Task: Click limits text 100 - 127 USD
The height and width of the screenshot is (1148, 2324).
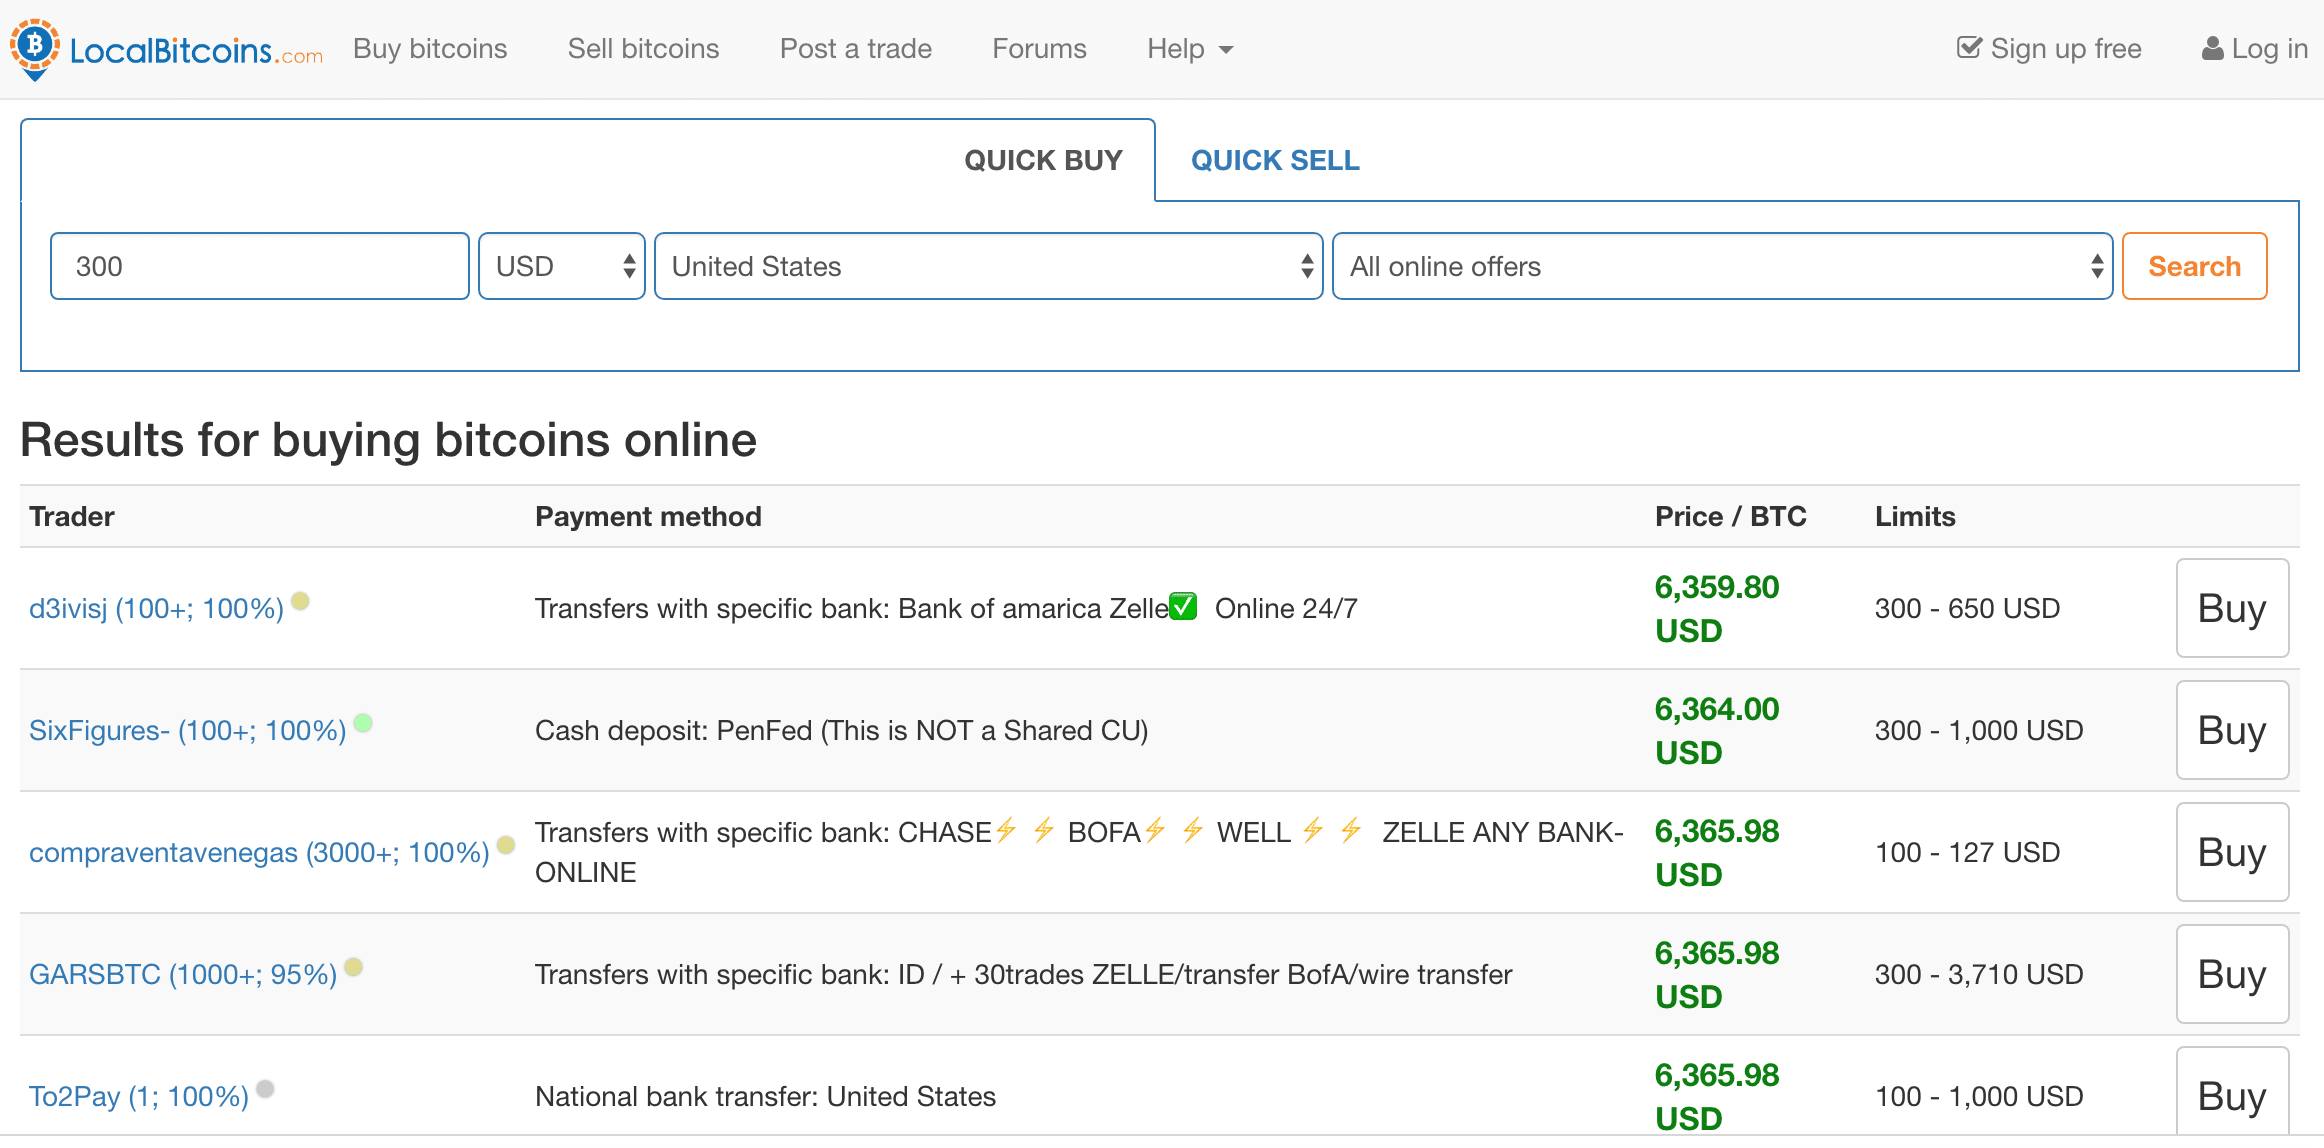Action: point(1967,852)
